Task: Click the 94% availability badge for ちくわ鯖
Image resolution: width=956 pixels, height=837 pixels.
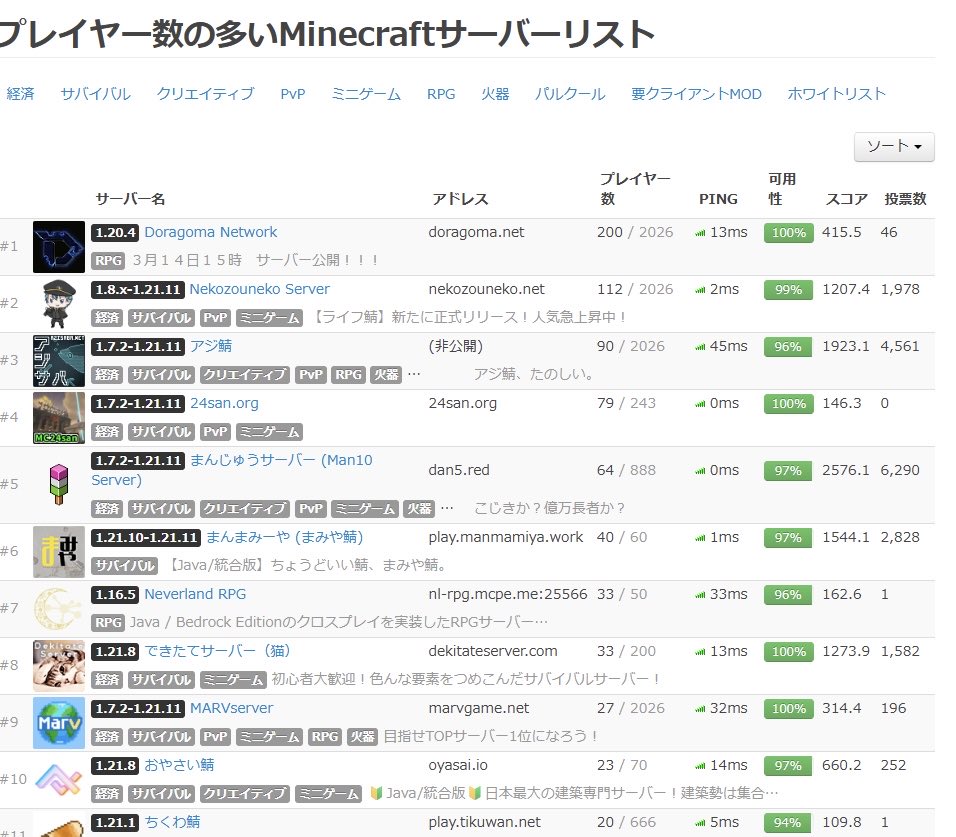Action: (787, 822)
